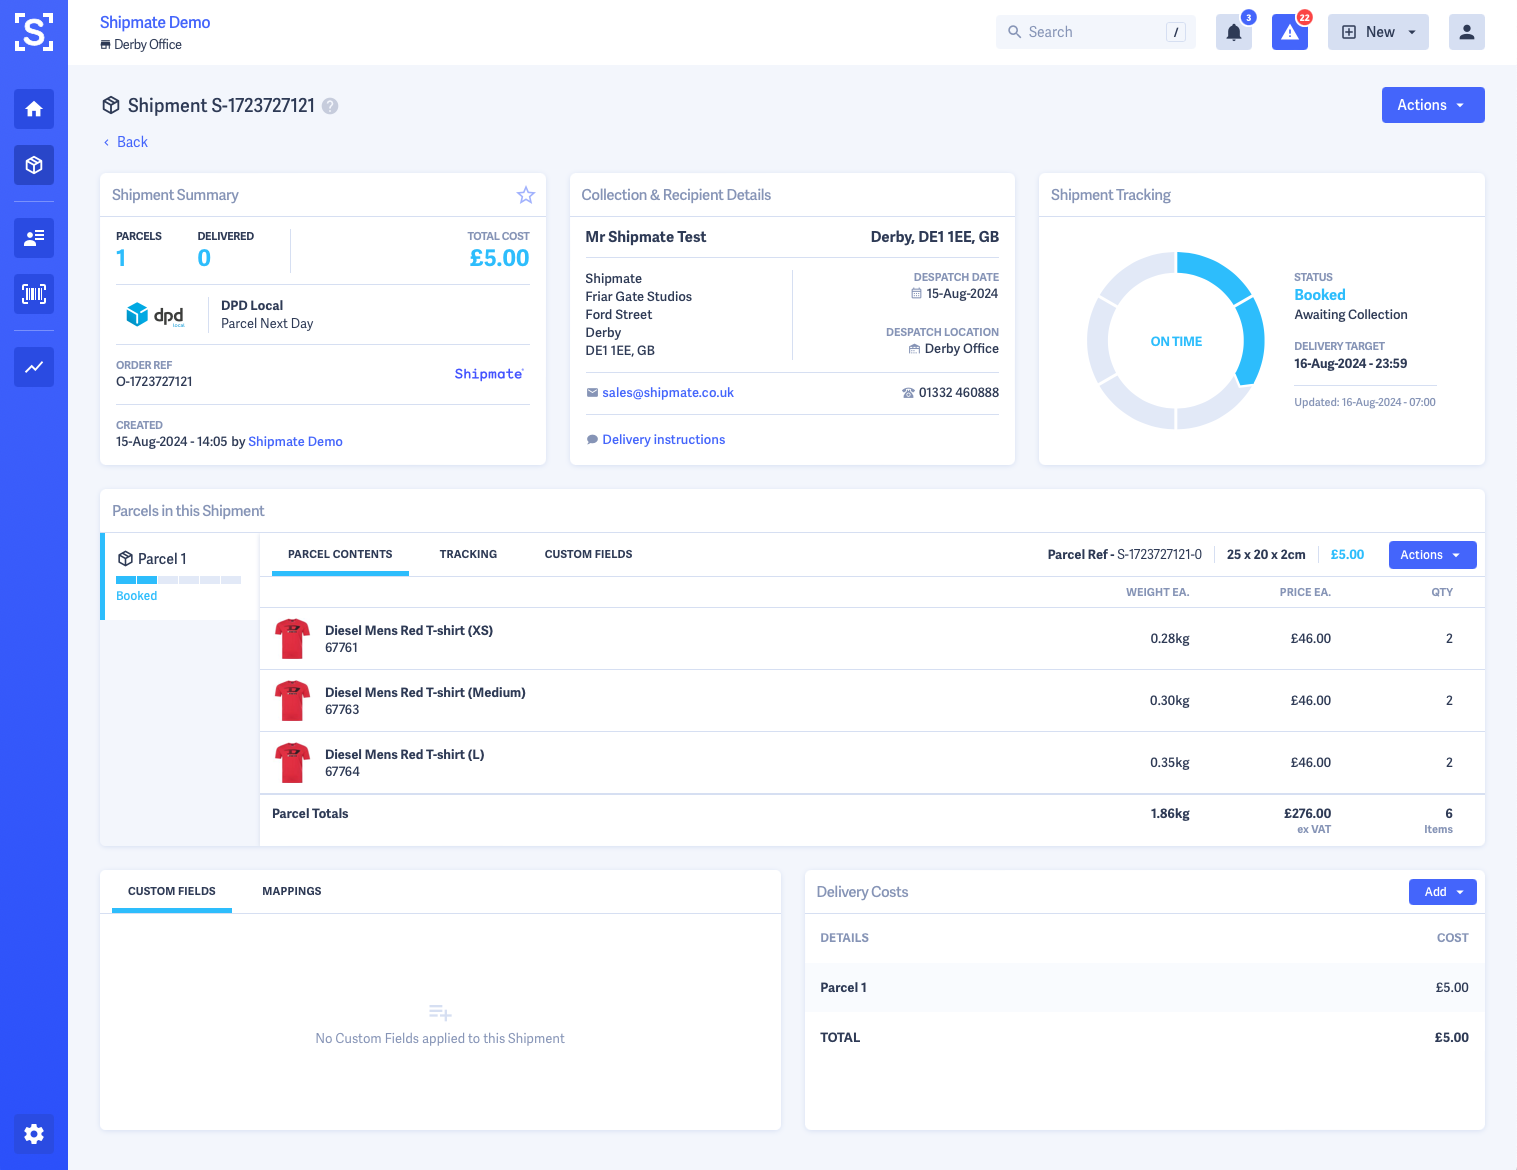Screen dimensions: 1517x1170
Task: Open the New dropdown menu
Action: coord(1378,32)
